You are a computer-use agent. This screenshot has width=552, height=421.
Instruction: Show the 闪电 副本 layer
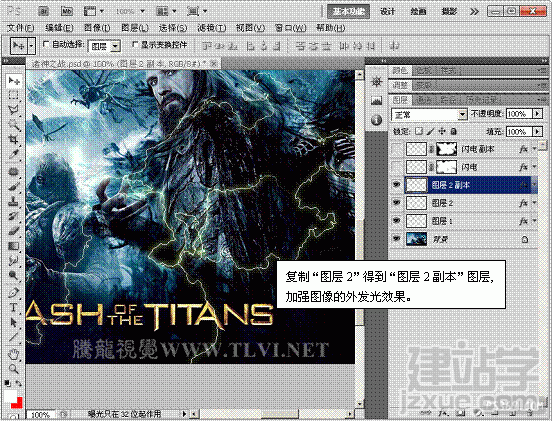pos(396,149)
